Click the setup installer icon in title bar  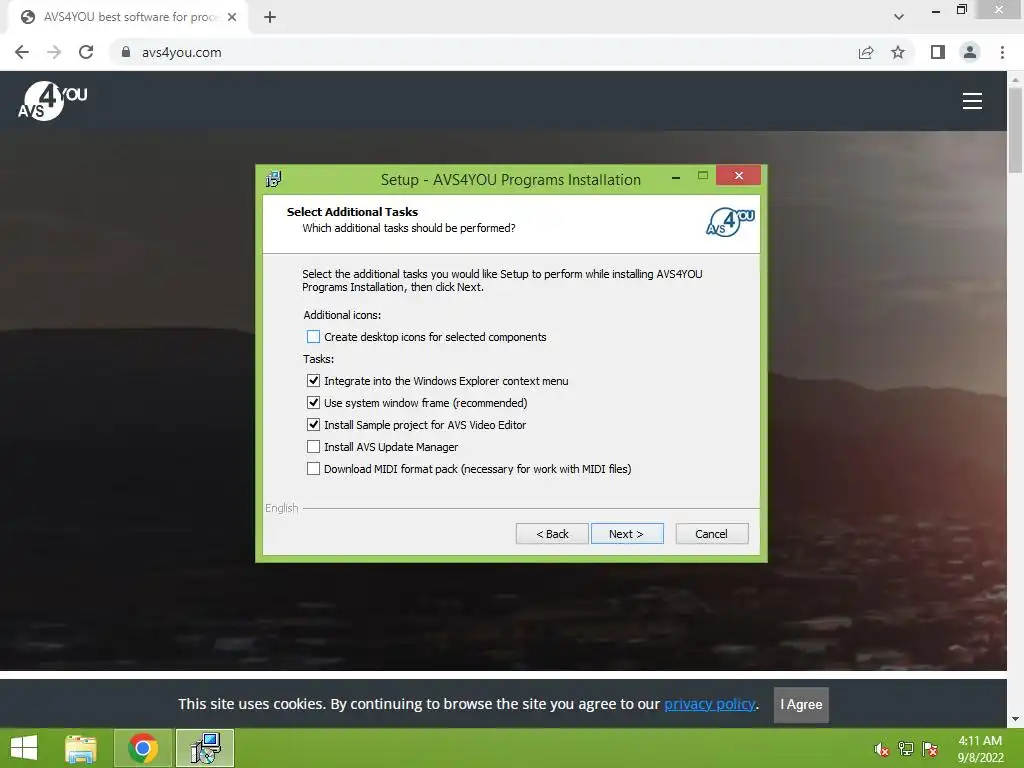pyautogui.click(x=274, y=179)
